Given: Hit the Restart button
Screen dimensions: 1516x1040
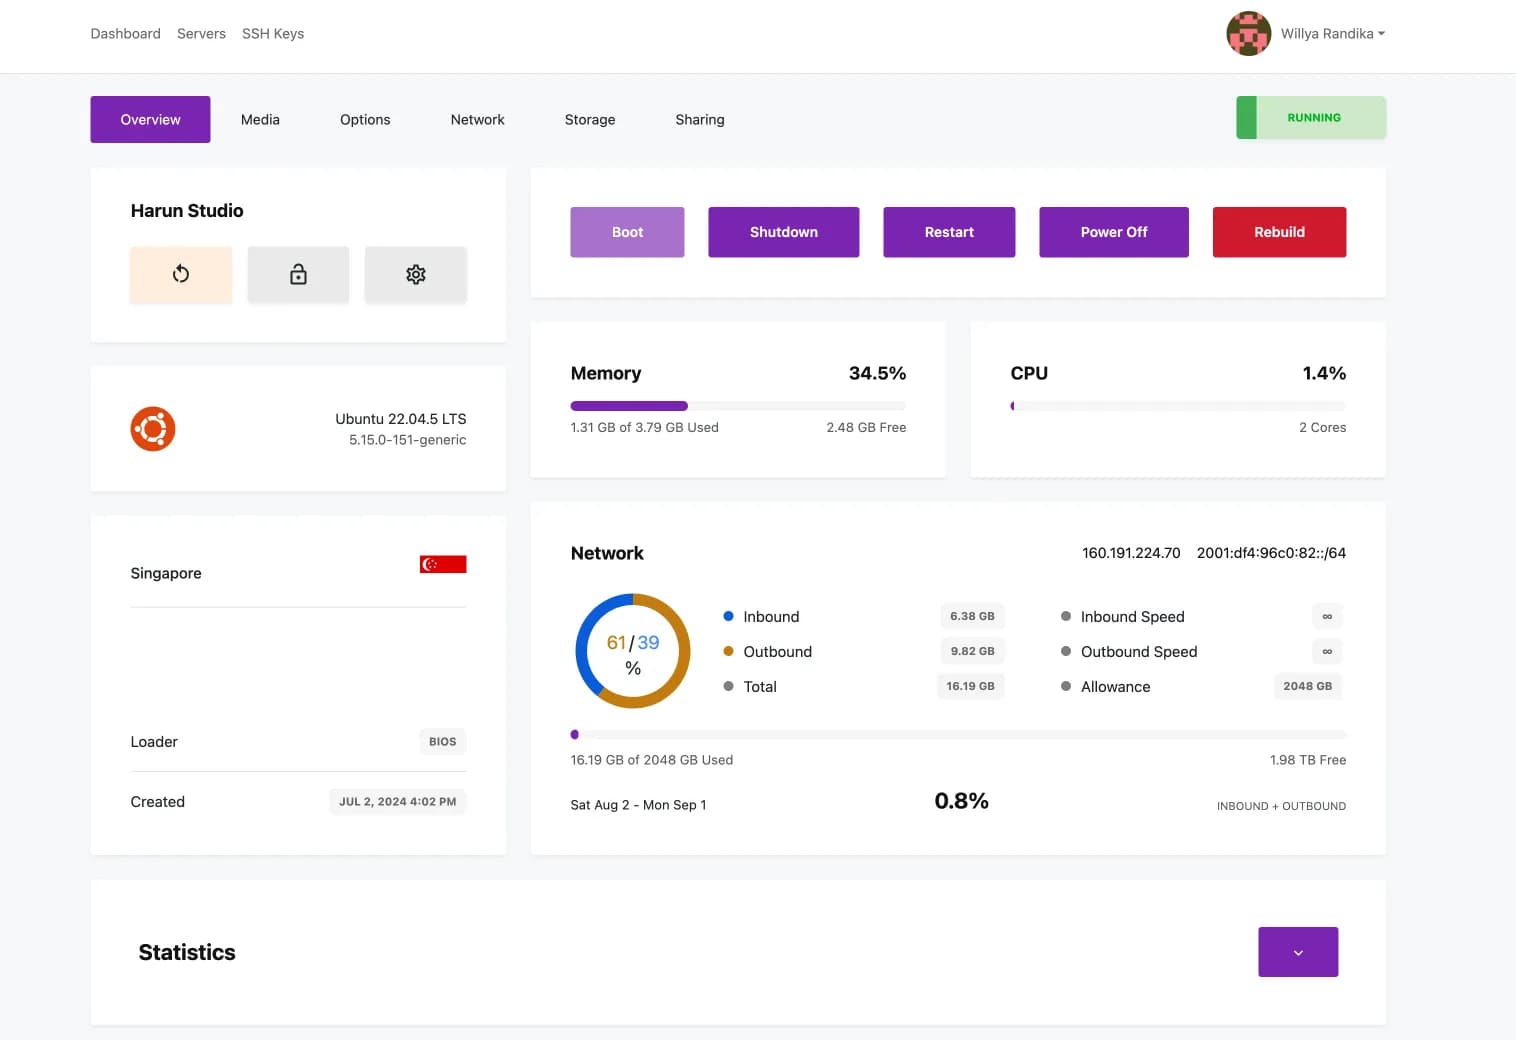Looking at the screenshot, I should pyautogui.click(x=948, y=232).
